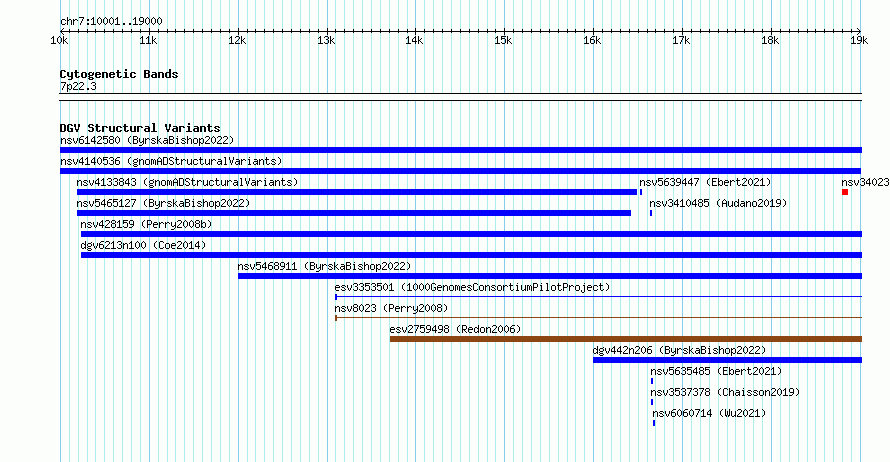The width and height of the screenshot is (890, 462).
Task: Open the nsv4140536 (gnomADStructuralVariants) label
Action: pos(171,161)
